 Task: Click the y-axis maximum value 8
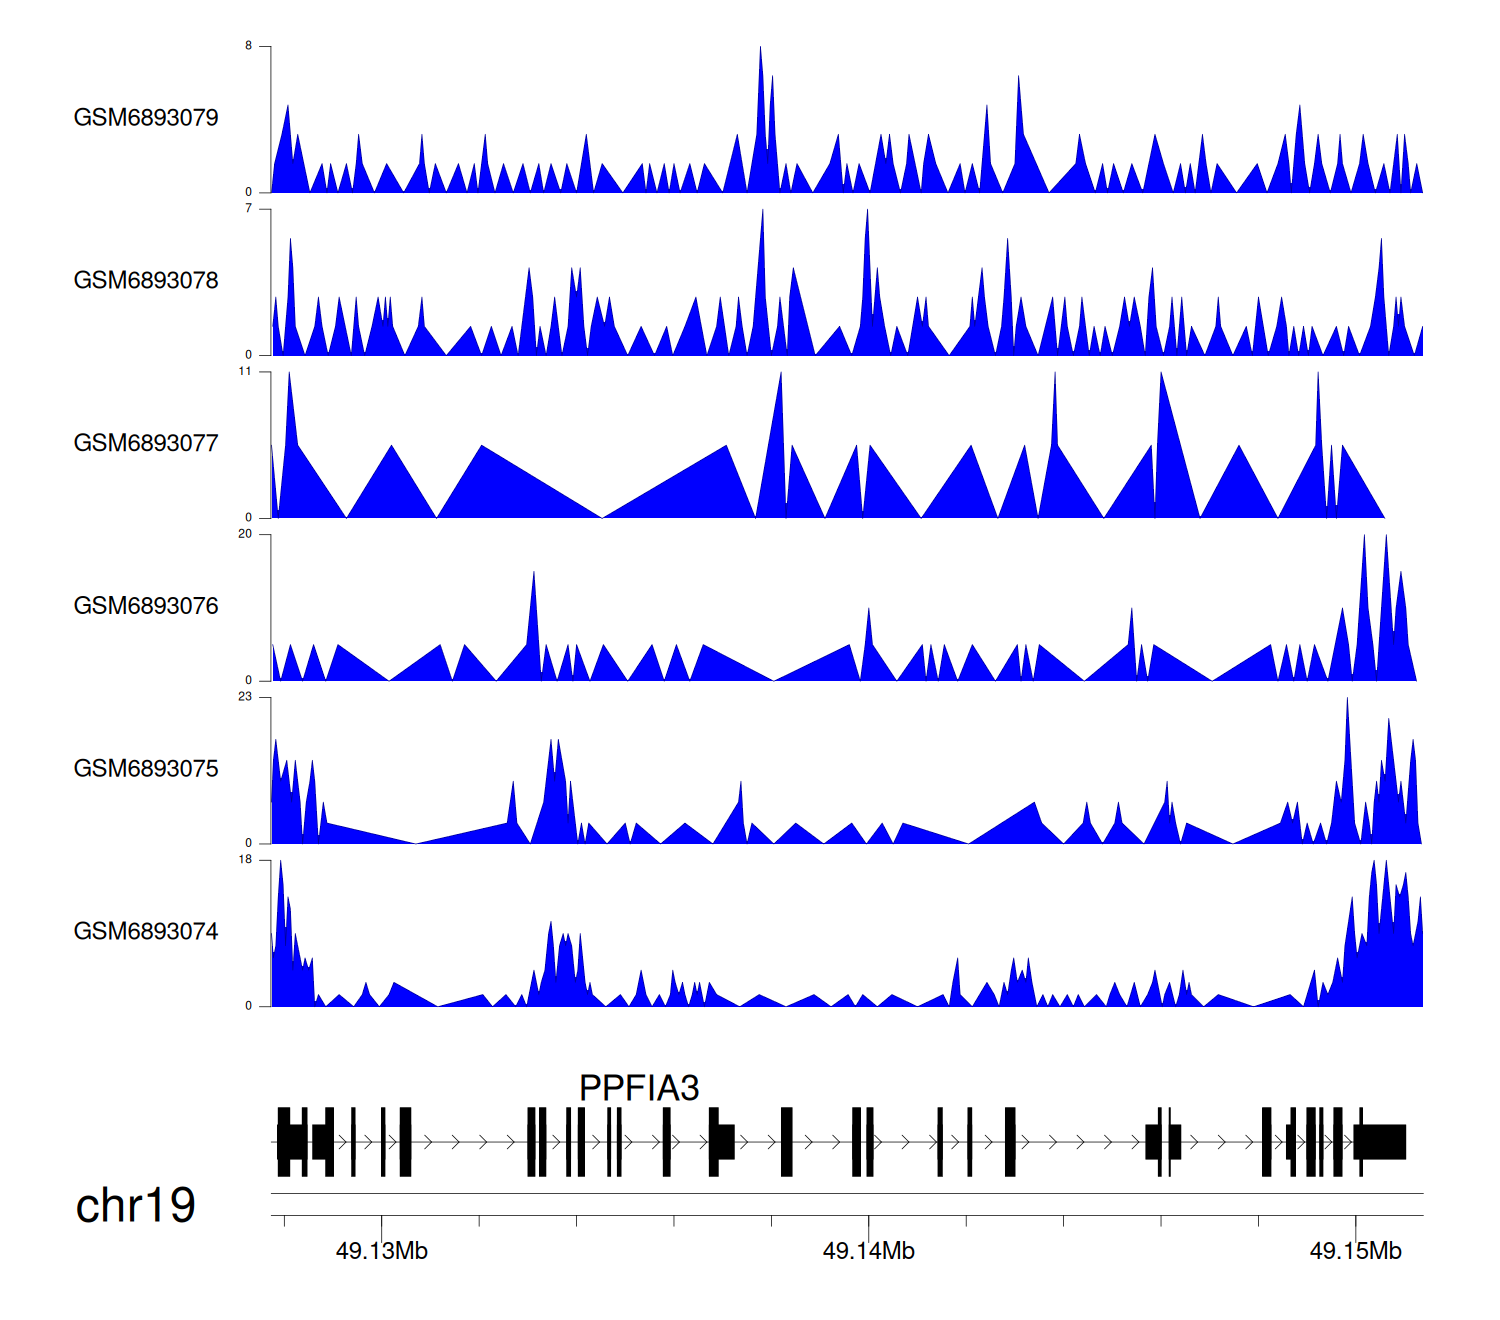(x=249, y=46)
